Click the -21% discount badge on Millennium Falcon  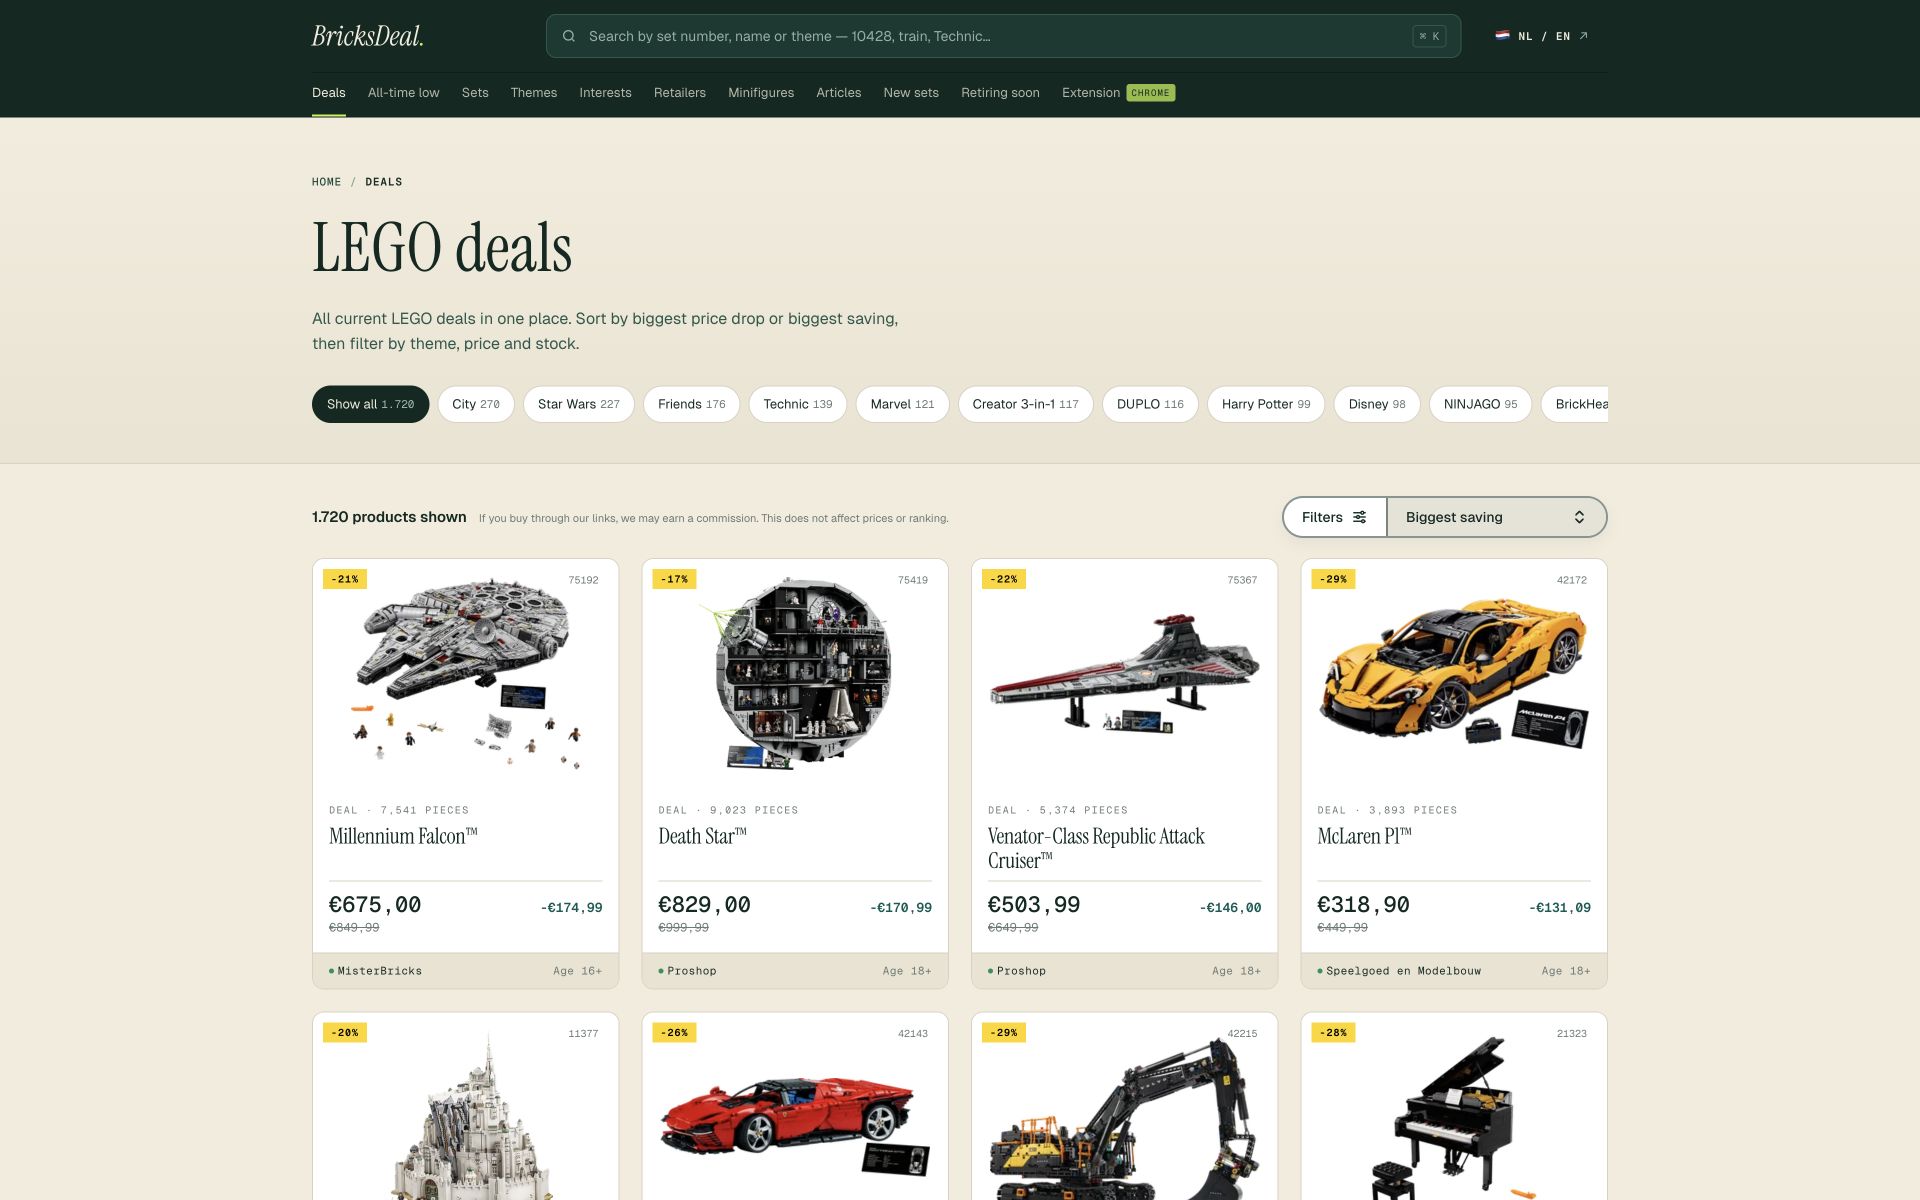point(345,579)
